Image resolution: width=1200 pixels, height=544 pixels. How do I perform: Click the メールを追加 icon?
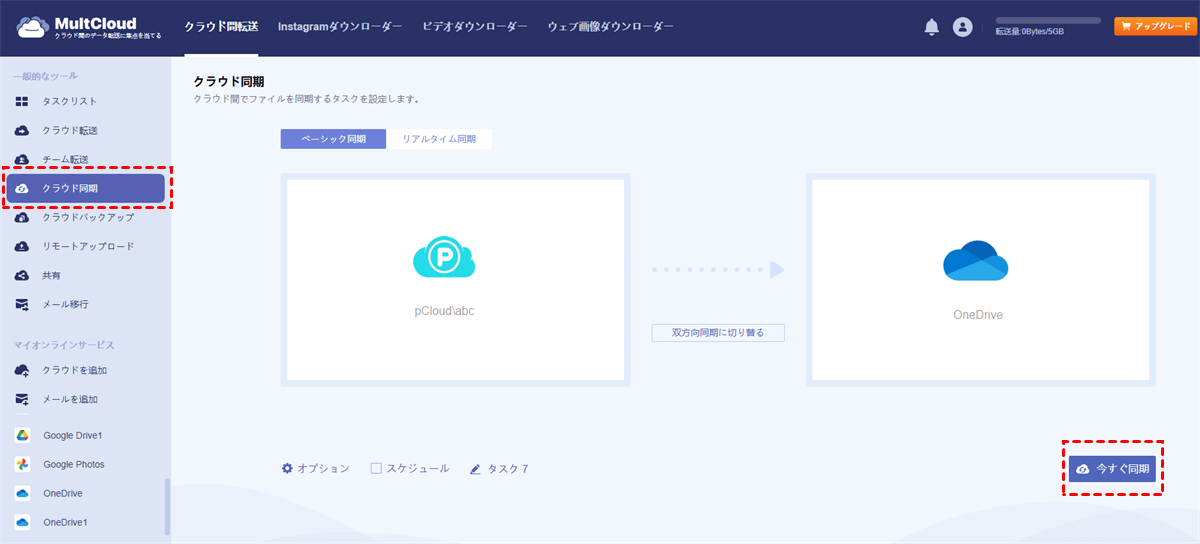click(22, 399)
